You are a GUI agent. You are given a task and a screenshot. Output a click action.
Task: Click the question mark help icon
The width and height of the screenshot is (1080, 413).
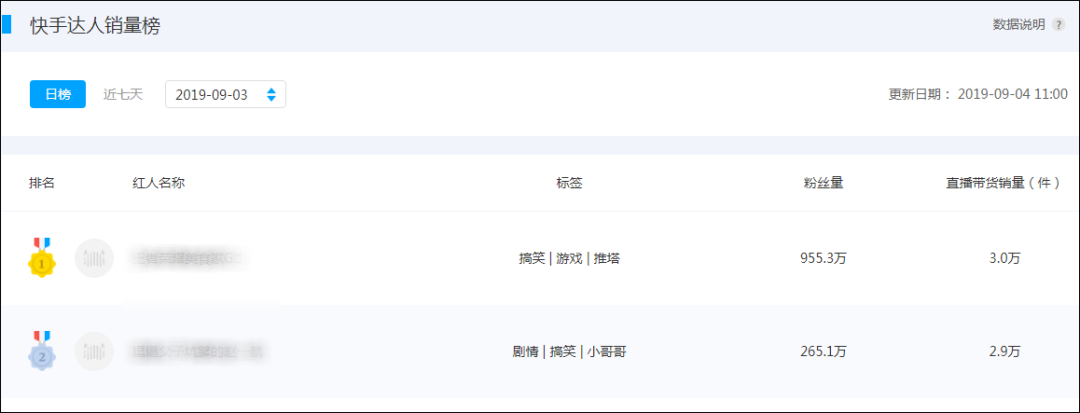click(x=1059, y=25)
